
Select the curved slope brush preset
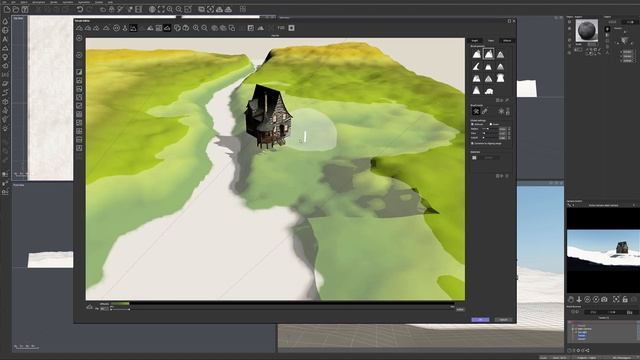(477, 66)
